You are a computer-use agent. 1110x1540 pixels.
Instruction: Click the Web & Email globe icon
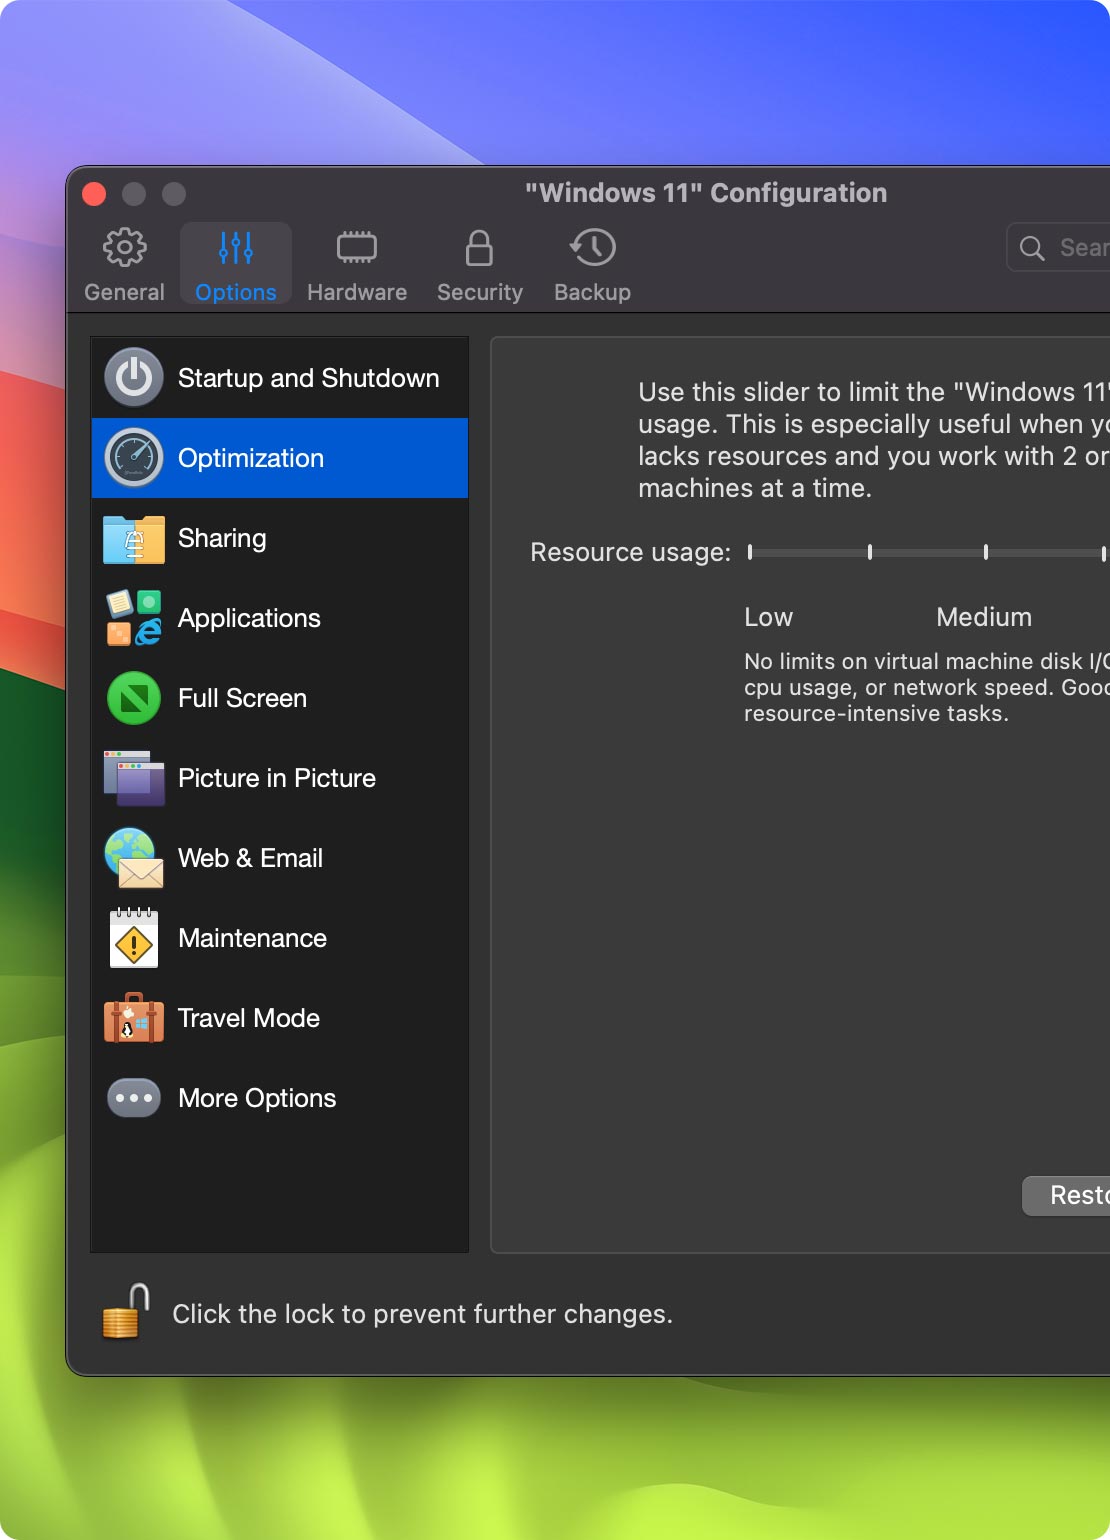[x=133, y=858]
